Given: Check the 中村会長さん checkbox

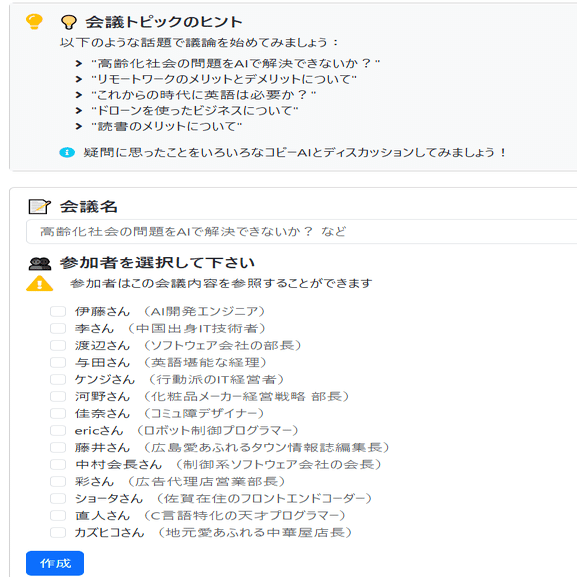Looking at the screenshot, I should click(x=58, y=464).
